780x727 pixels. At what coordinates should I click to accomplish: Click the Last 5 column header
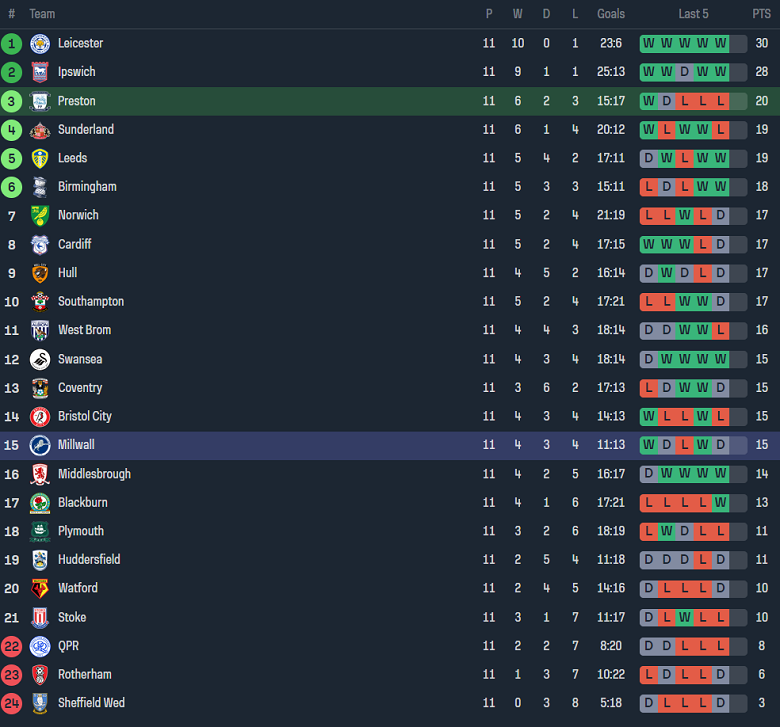tap(693, 14)
